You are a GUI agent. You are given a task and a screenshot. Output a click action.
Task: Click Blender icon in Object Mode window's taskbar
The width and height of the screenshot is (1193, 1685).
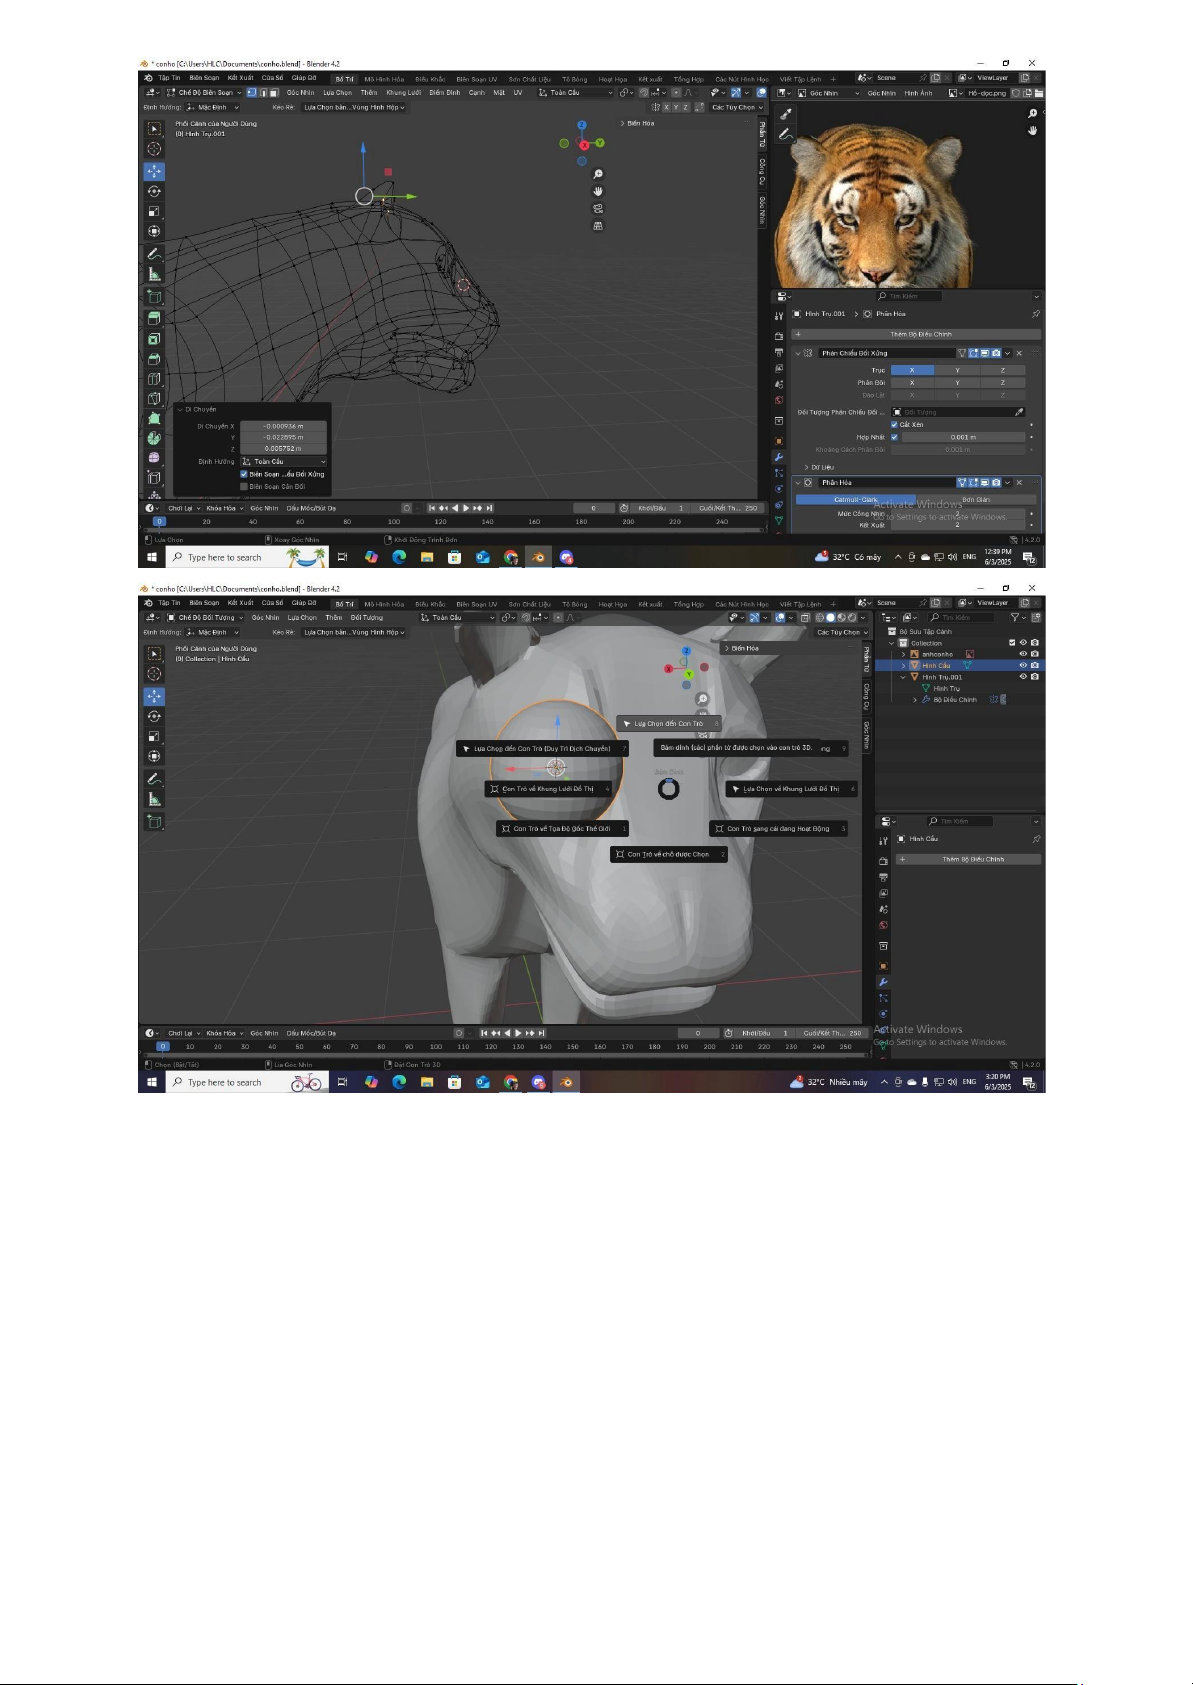(567, 1082)
